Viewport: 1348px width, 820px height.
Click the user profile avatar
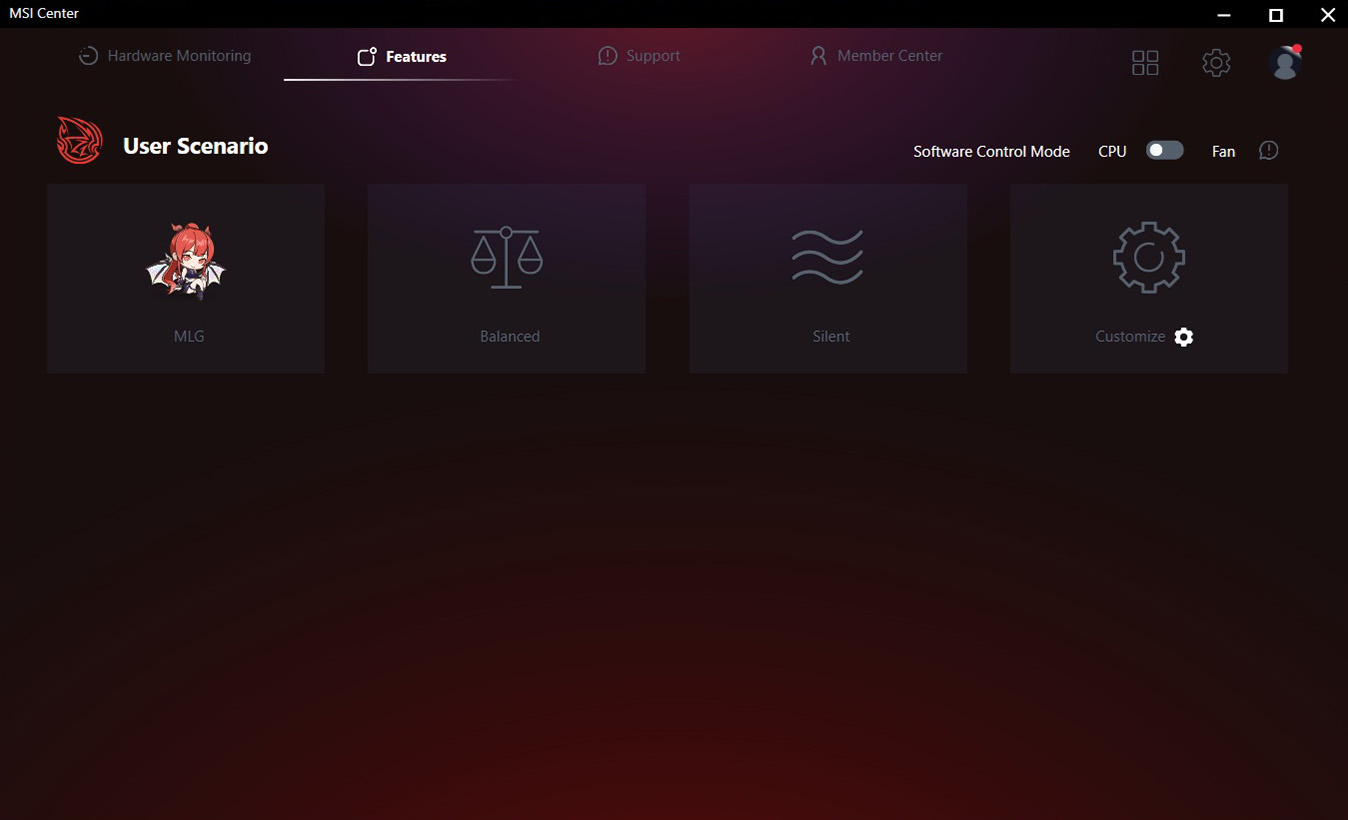1285,62
